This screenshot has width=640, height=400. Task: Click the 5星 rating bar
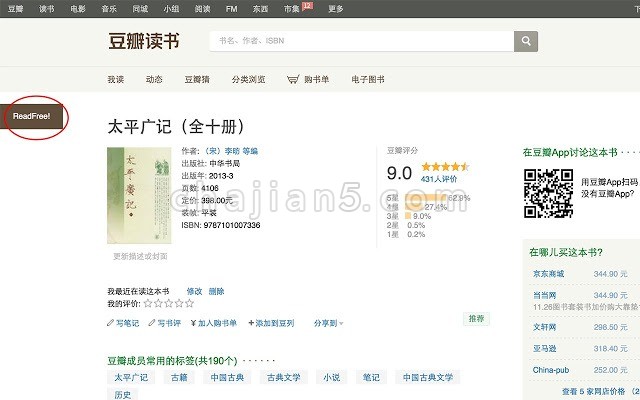tap(426, 198)
